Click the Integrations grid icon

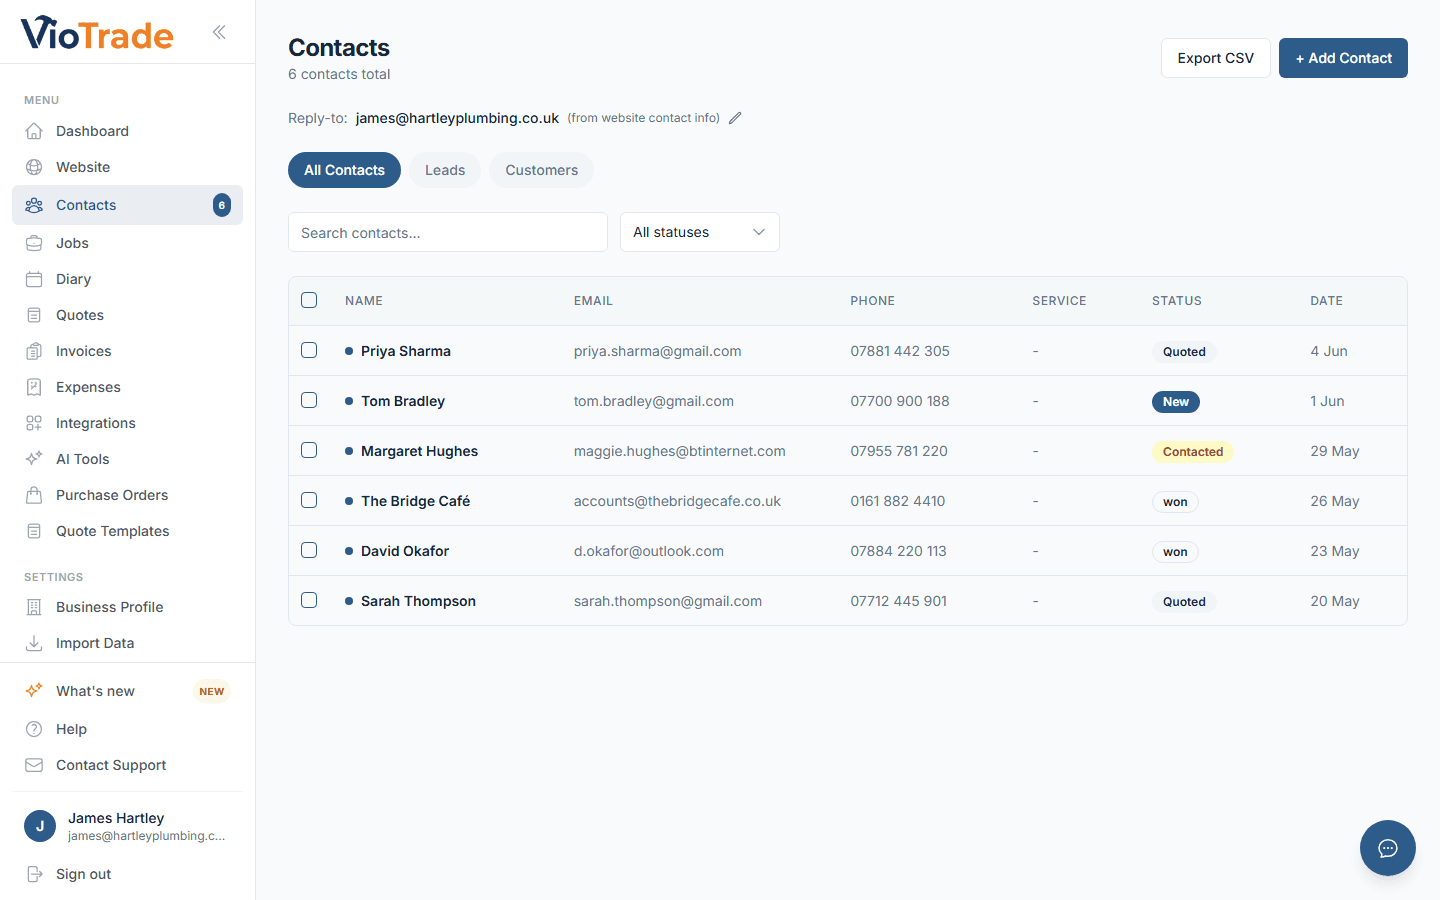(x=34, y=423)
